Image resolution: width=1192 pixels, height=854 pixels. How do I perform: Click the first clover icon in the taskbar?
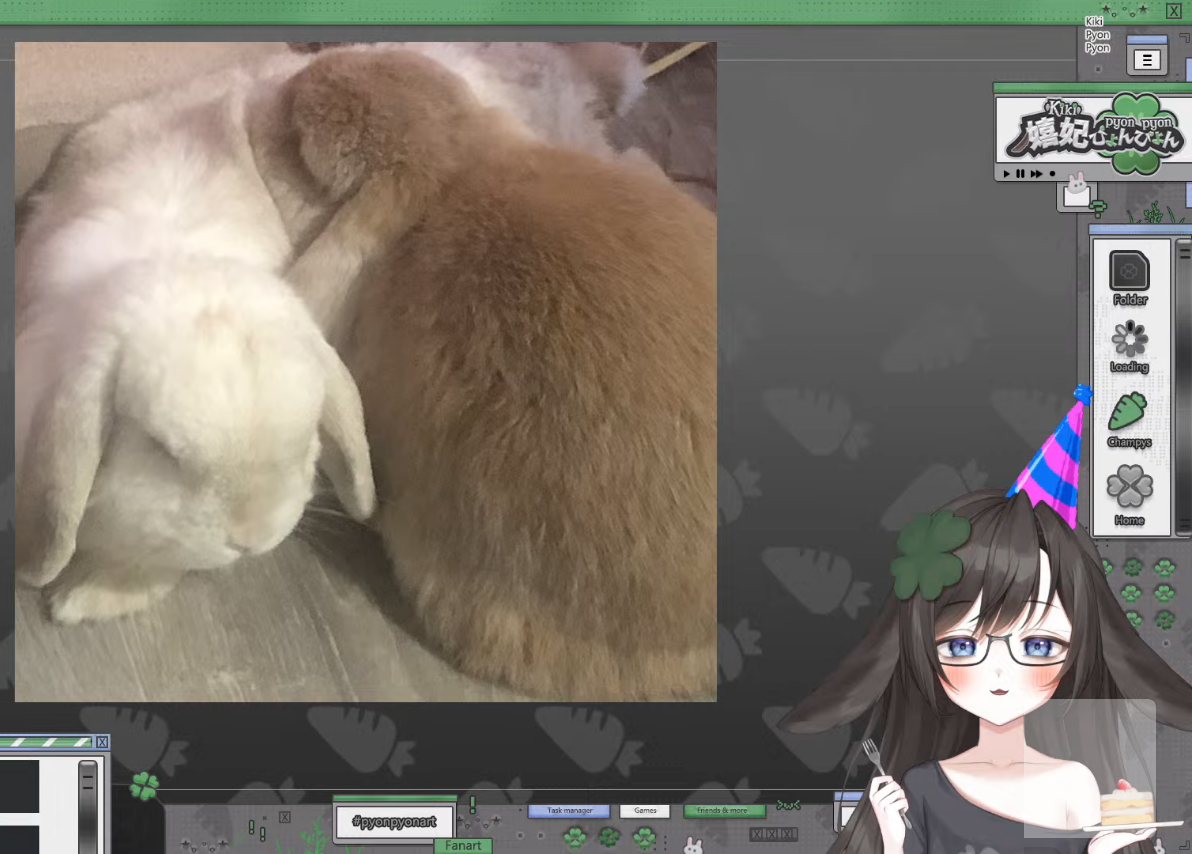(575, 838)
